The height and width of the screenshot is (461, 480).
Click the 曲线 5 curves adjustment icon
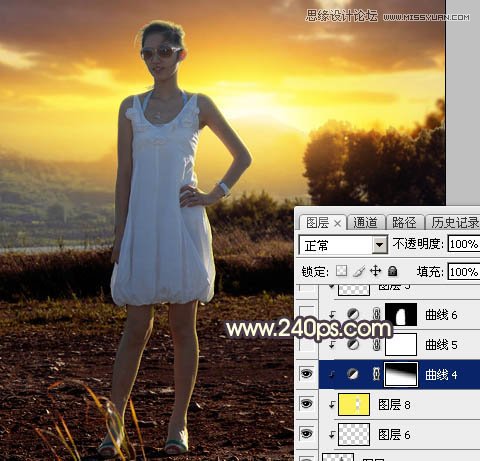click(x=353, y=344)
